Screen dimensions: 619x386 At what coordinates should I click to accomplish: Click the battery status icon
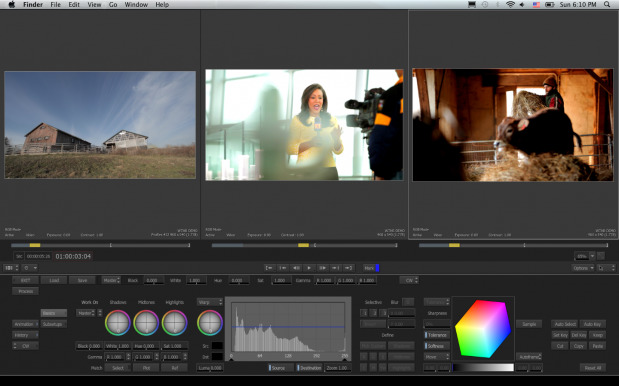(x=550, y=5)
